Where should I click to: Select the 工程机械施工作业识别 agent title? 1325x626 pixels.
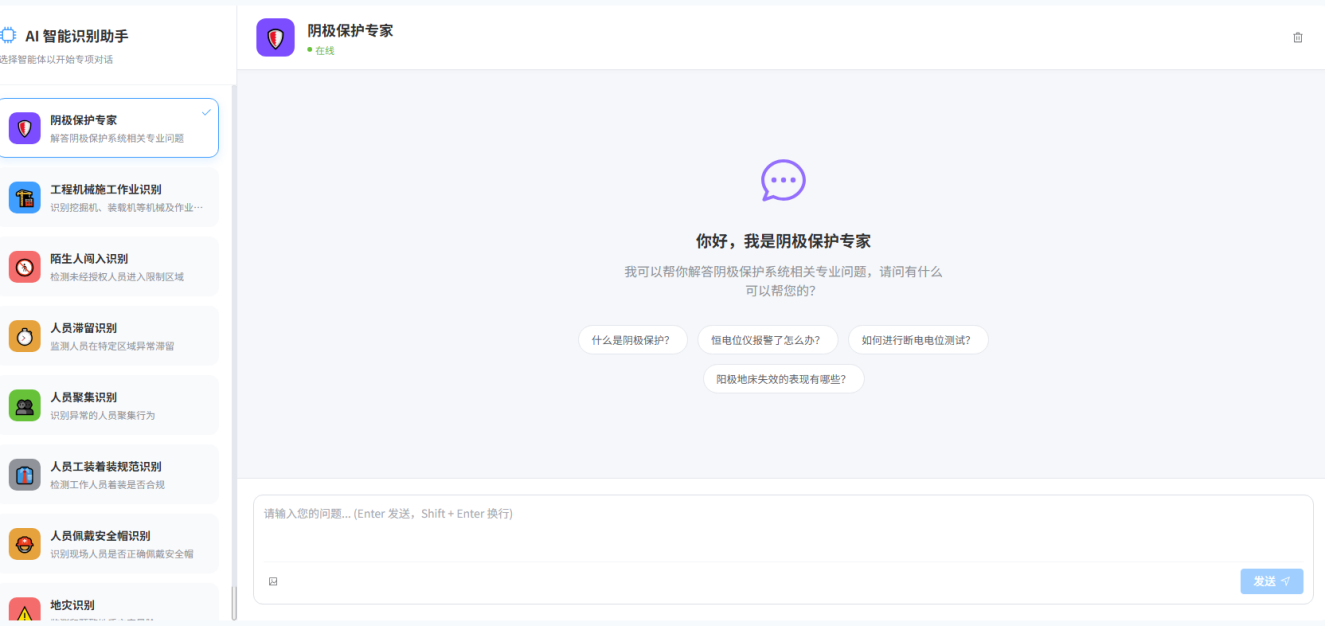pos(106,189)
